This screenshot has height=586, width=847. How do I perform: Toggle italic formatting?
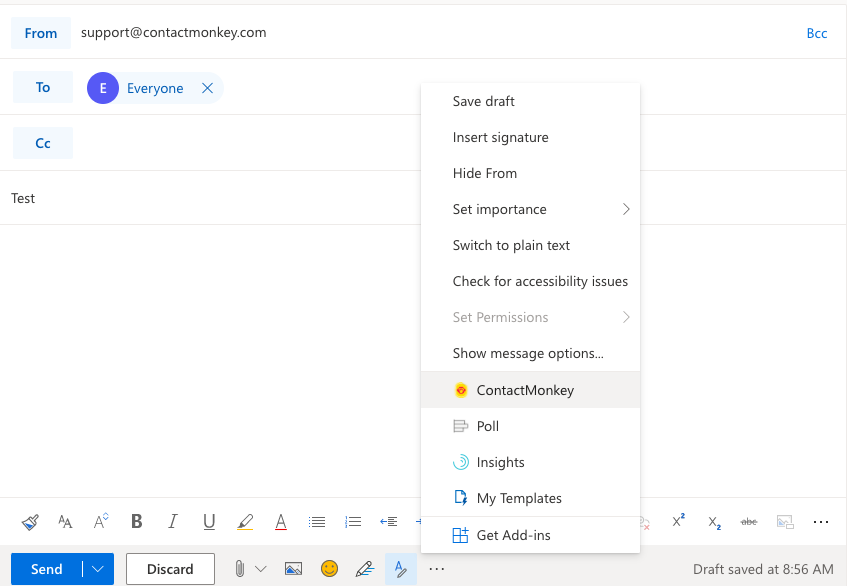173,522
